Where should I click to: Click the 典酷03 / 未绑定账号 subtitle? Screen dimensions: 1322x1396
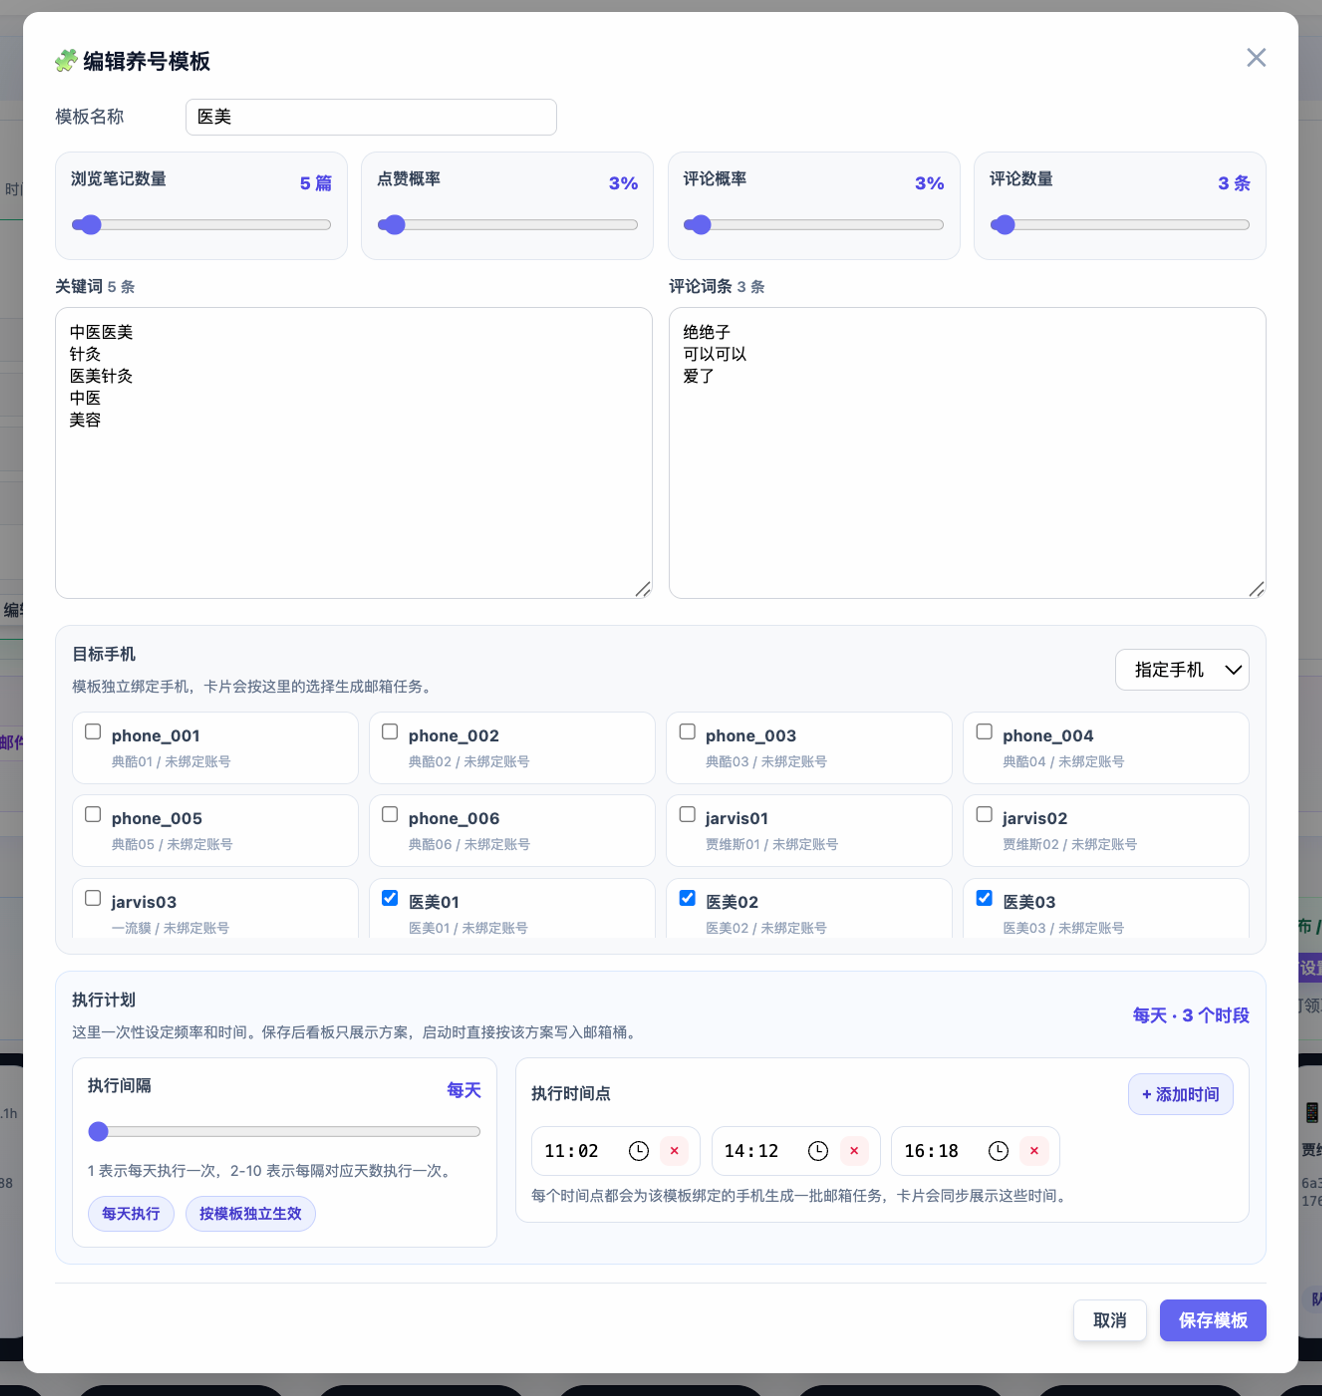coord(766,762)
